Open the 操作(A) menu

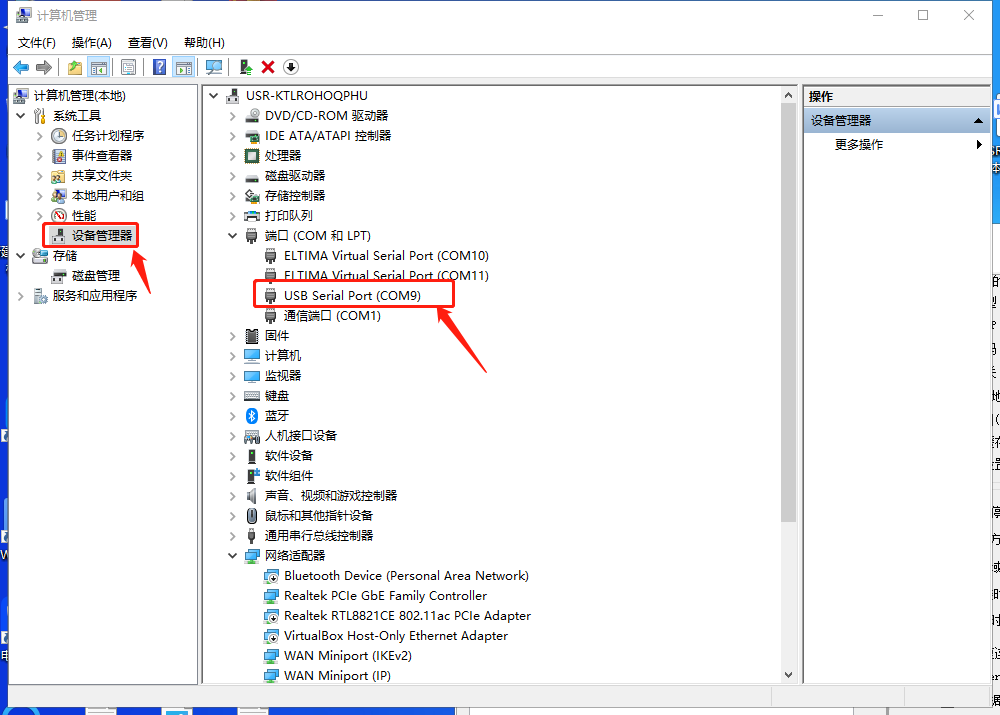click(91, 43)
